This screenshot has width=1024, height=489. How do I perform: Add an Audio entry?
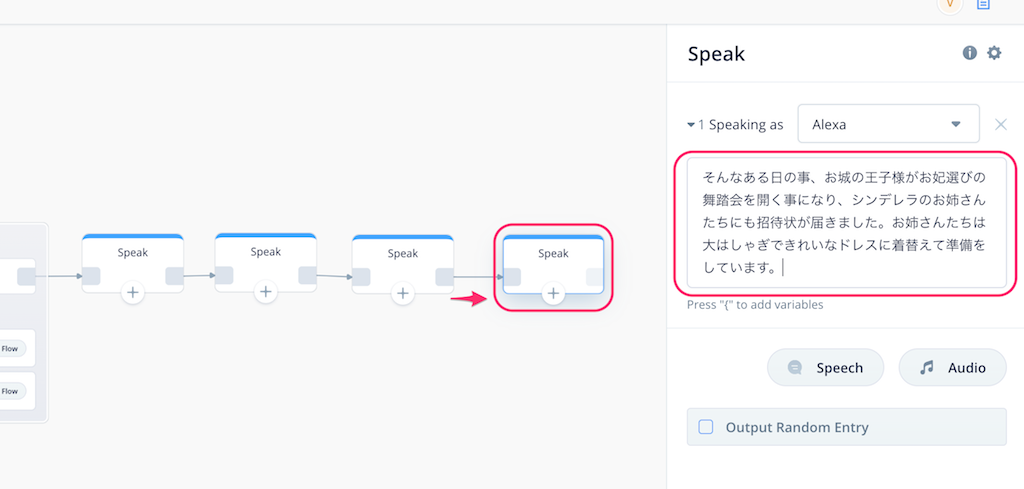(x=953, y=368)
